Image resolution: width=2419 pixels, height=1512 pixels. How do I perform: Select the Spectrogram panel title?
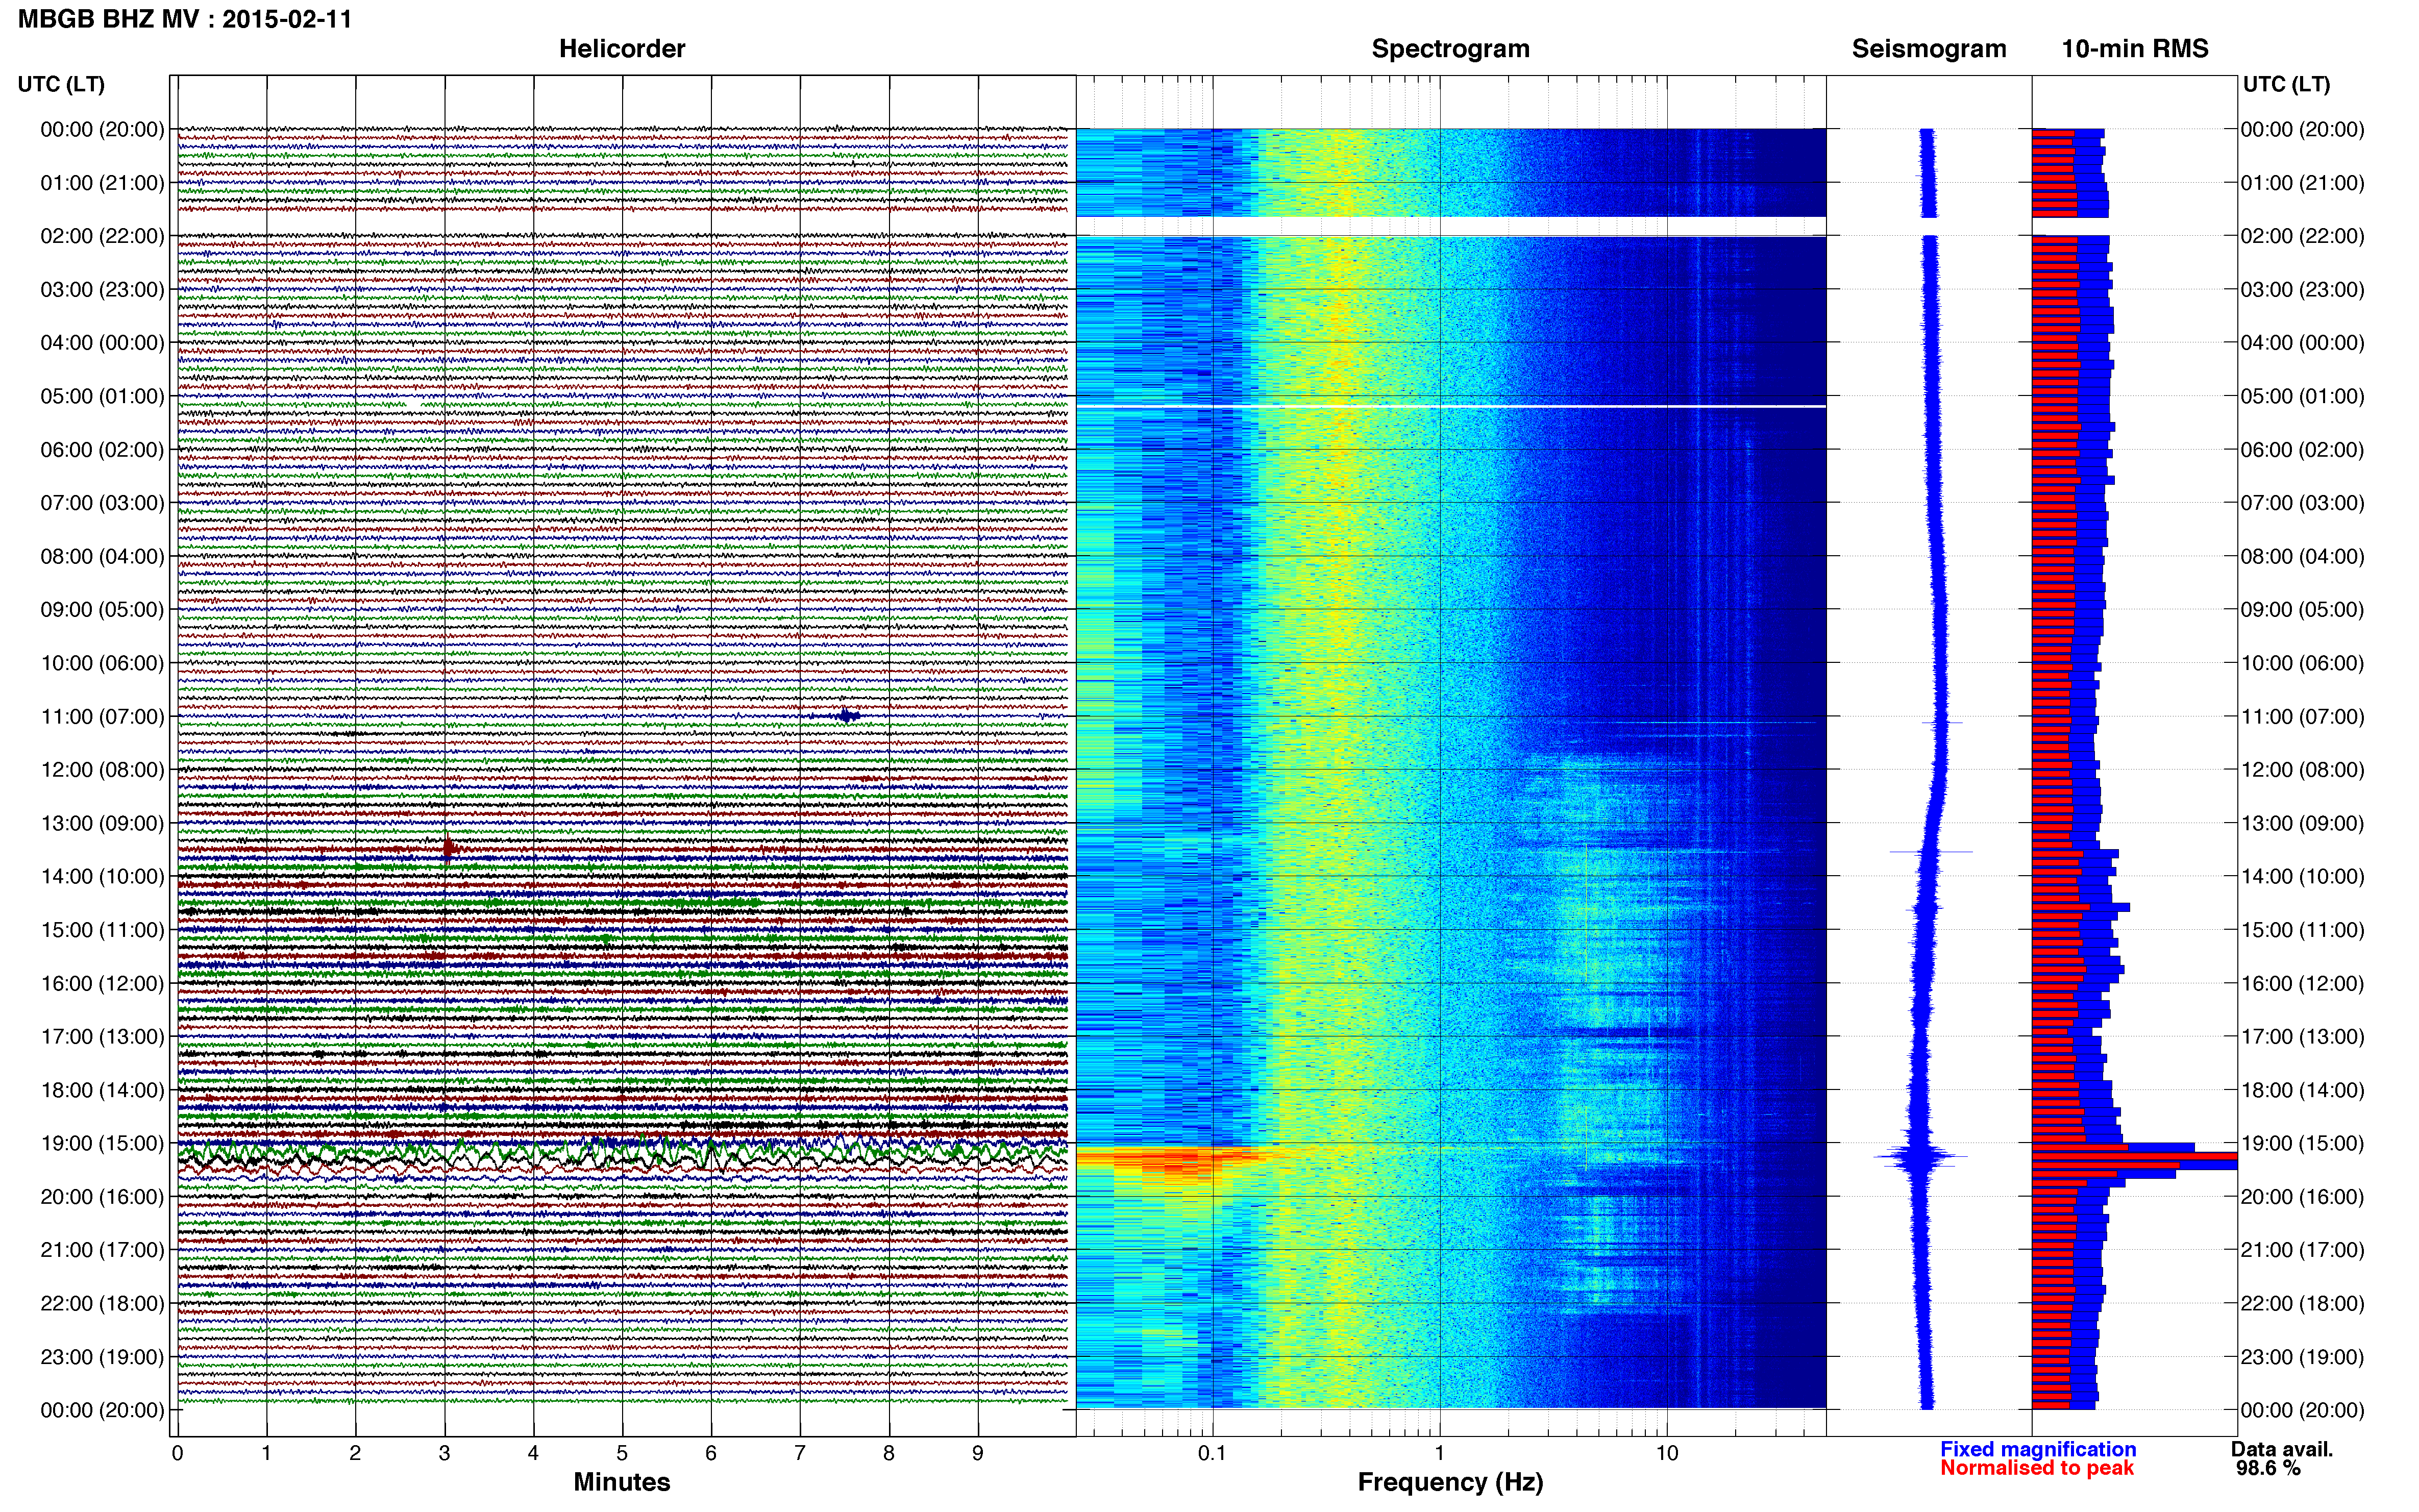pos(1450,49)
